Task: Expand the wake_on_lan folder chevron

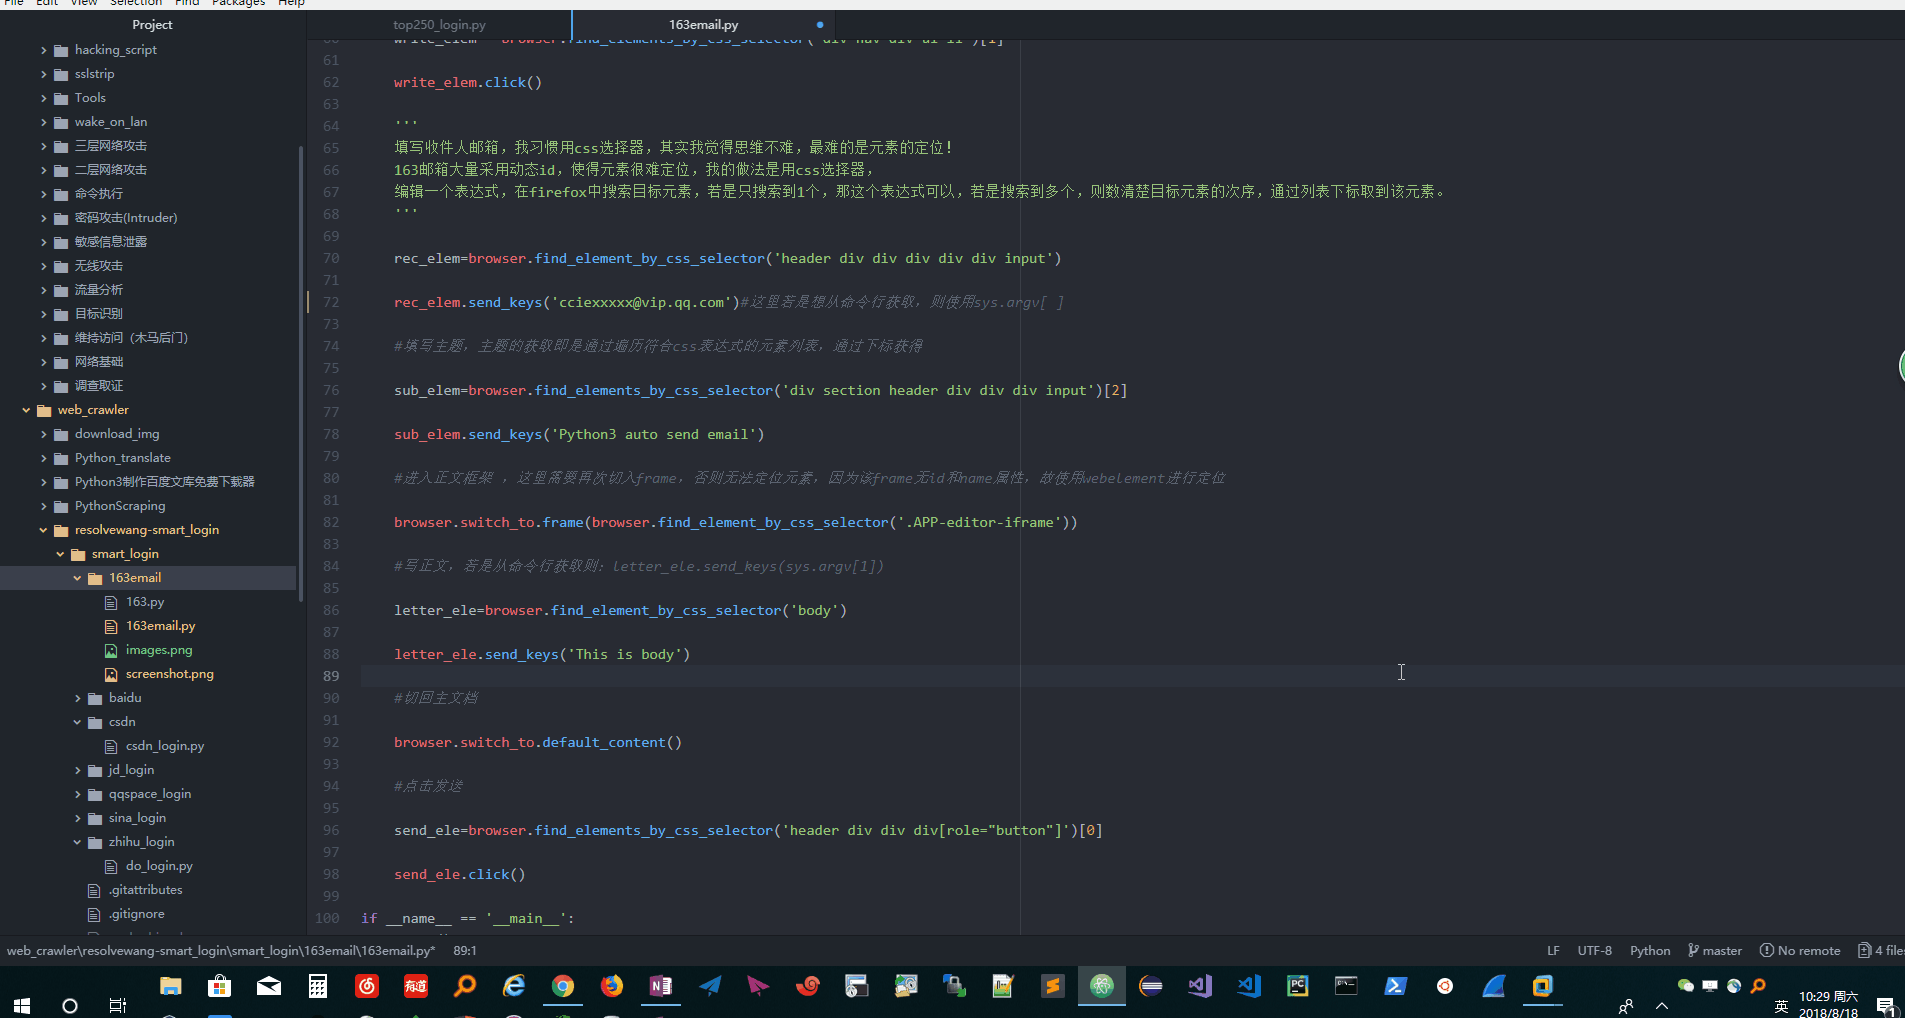Action: [x=44, y=122]
